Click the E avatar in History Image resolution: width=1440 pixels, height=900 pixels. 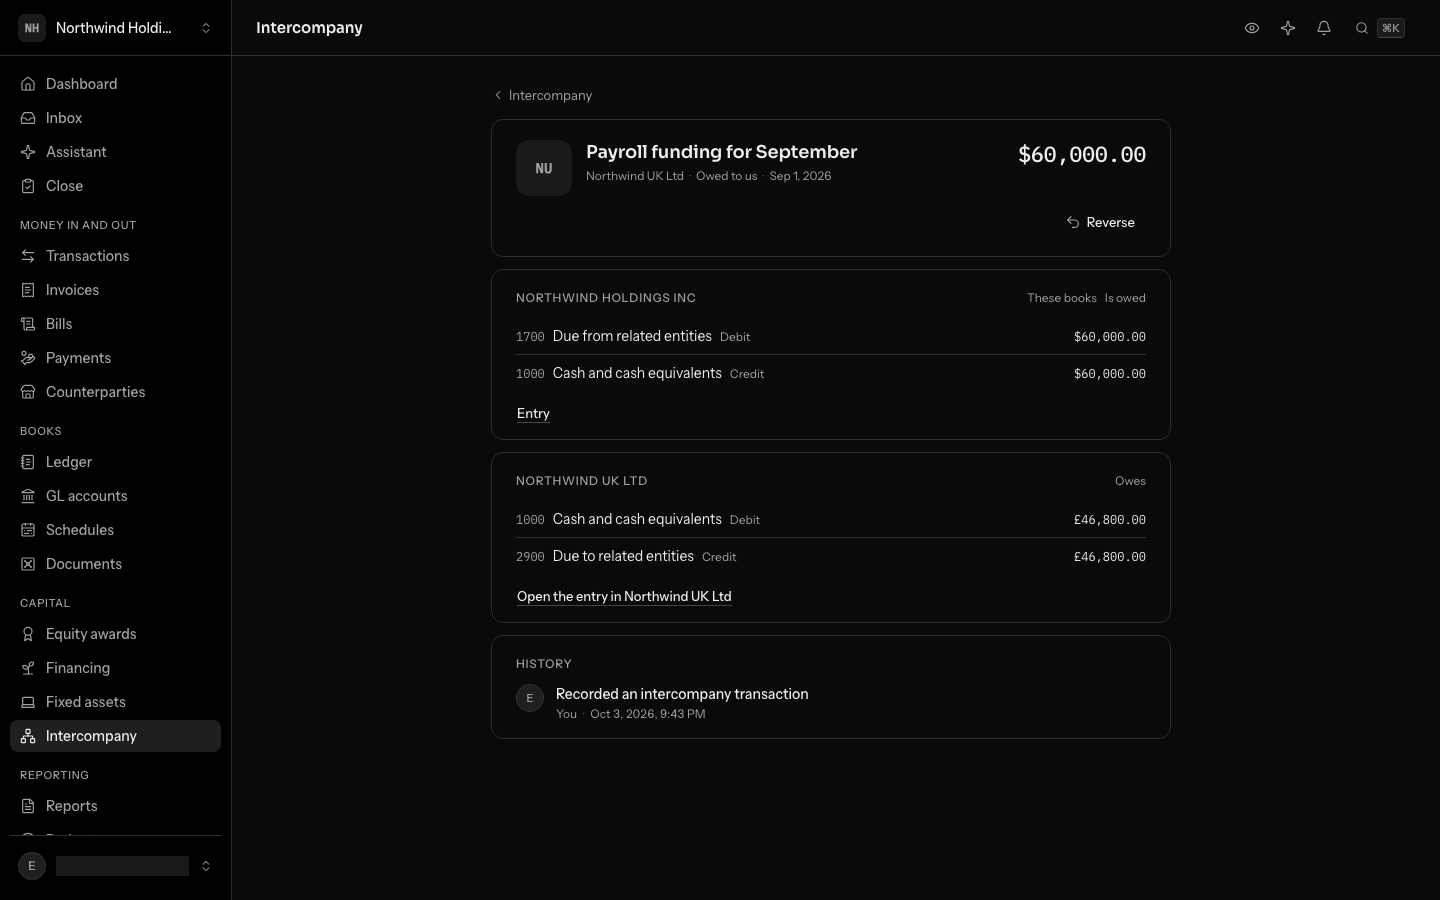530,698
